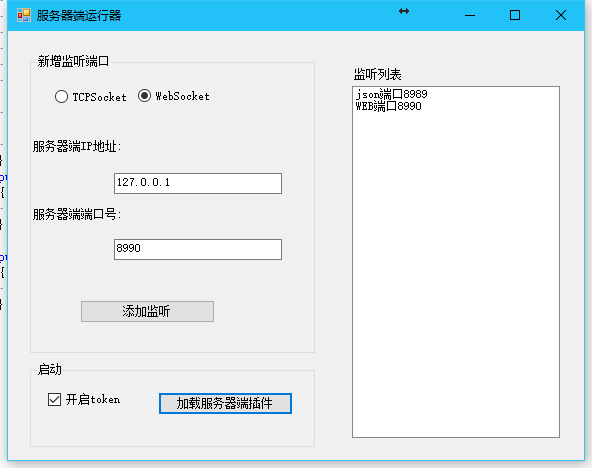Maximize the 服务器端运行器 window
This screenshot has height=468, width=592.
[x=515, y=15]
